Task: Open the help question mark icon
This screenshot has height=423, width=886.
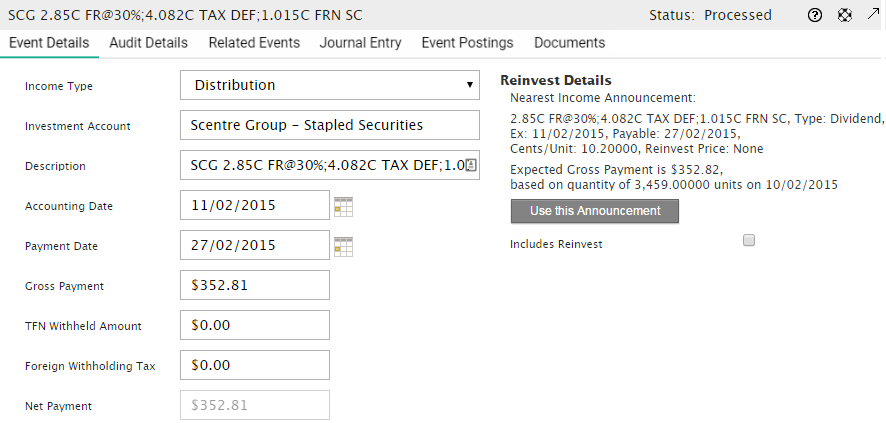Action: (x=815, y=15)
